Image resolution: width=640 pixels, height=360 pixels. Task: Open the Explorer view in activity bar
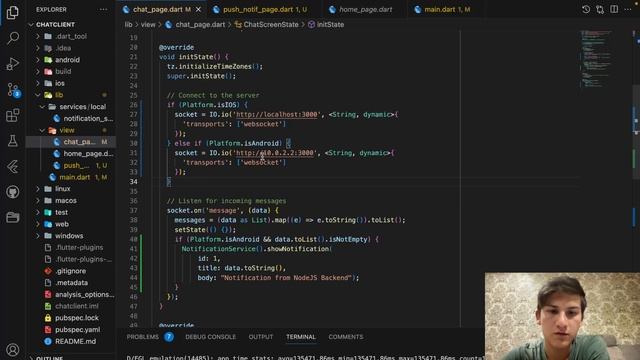(13, 13)
